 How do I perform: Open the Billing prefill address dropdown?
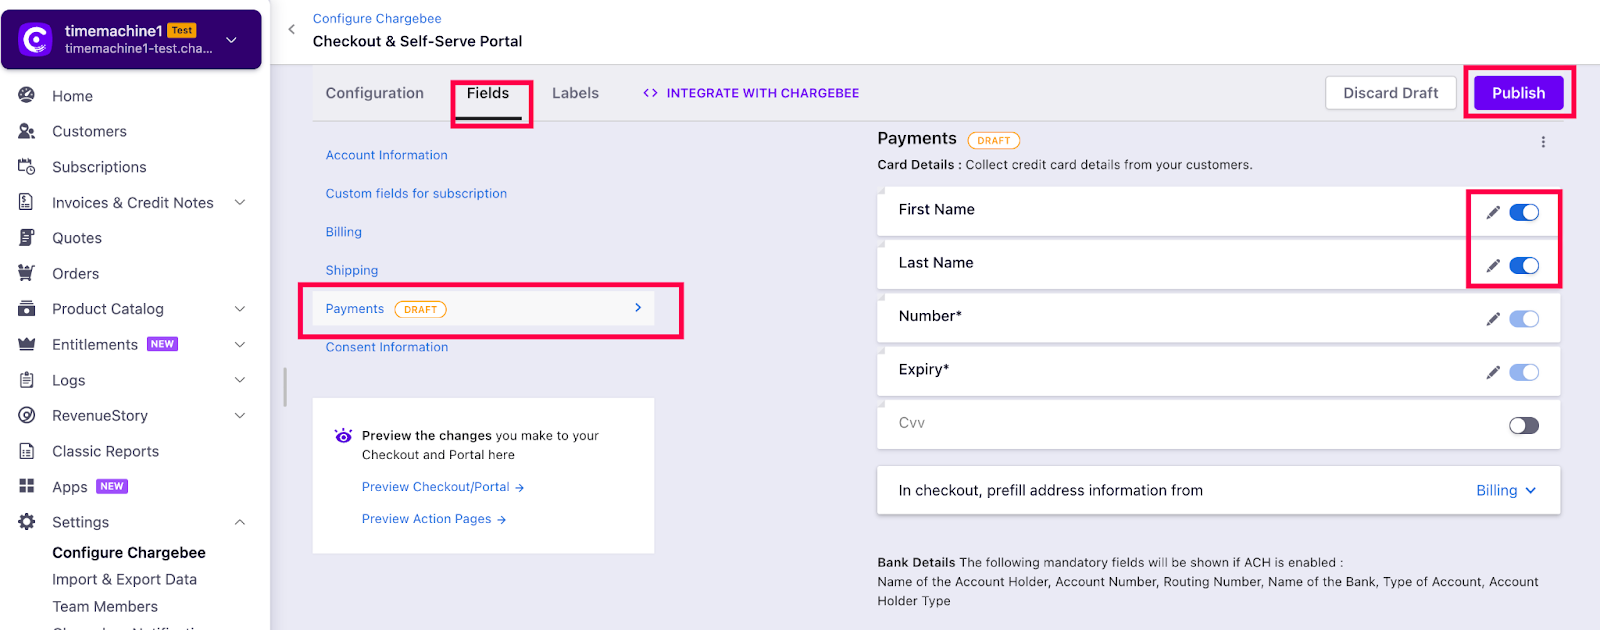click(x=1506, y=490)
